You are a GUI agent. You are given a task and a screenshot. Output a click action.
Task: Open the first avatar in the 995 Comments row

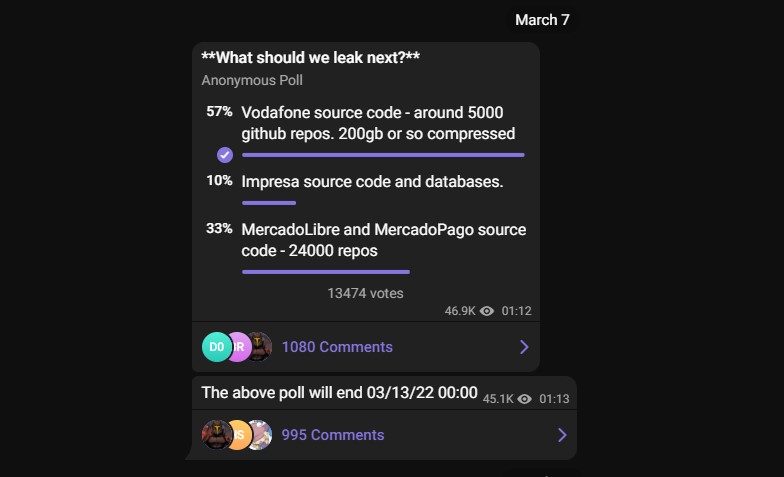coord(216,435)
